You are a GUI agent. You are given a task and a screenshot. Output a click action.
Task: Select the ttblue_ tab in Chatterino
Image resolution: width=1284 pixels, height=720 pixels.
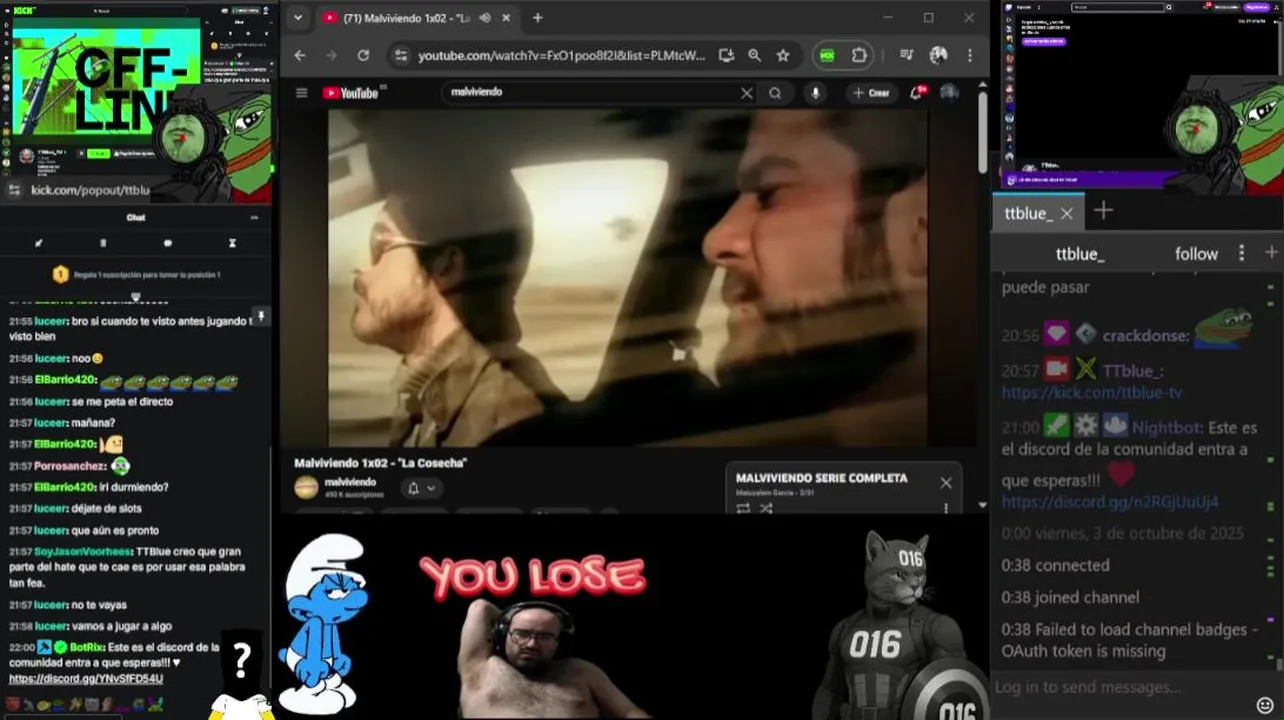pos(1027,213)
